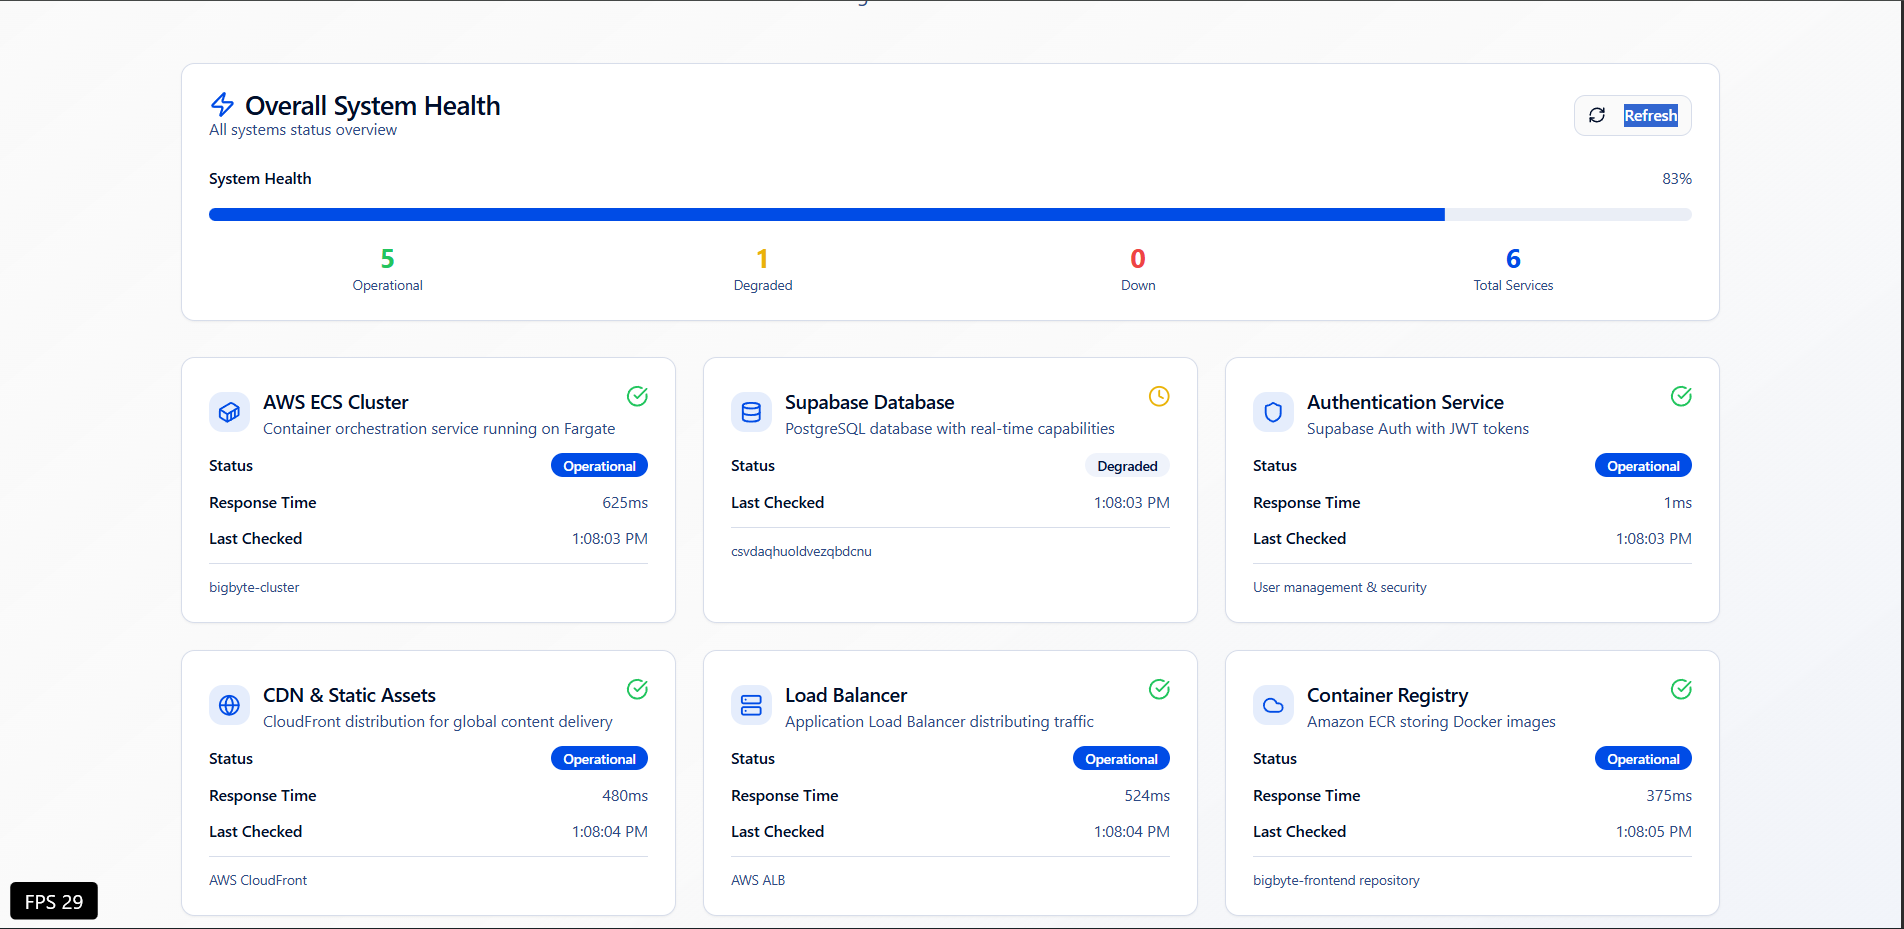
Task: Click the AWS ECS Cluster cube icon
Action: tap(229, 412)
